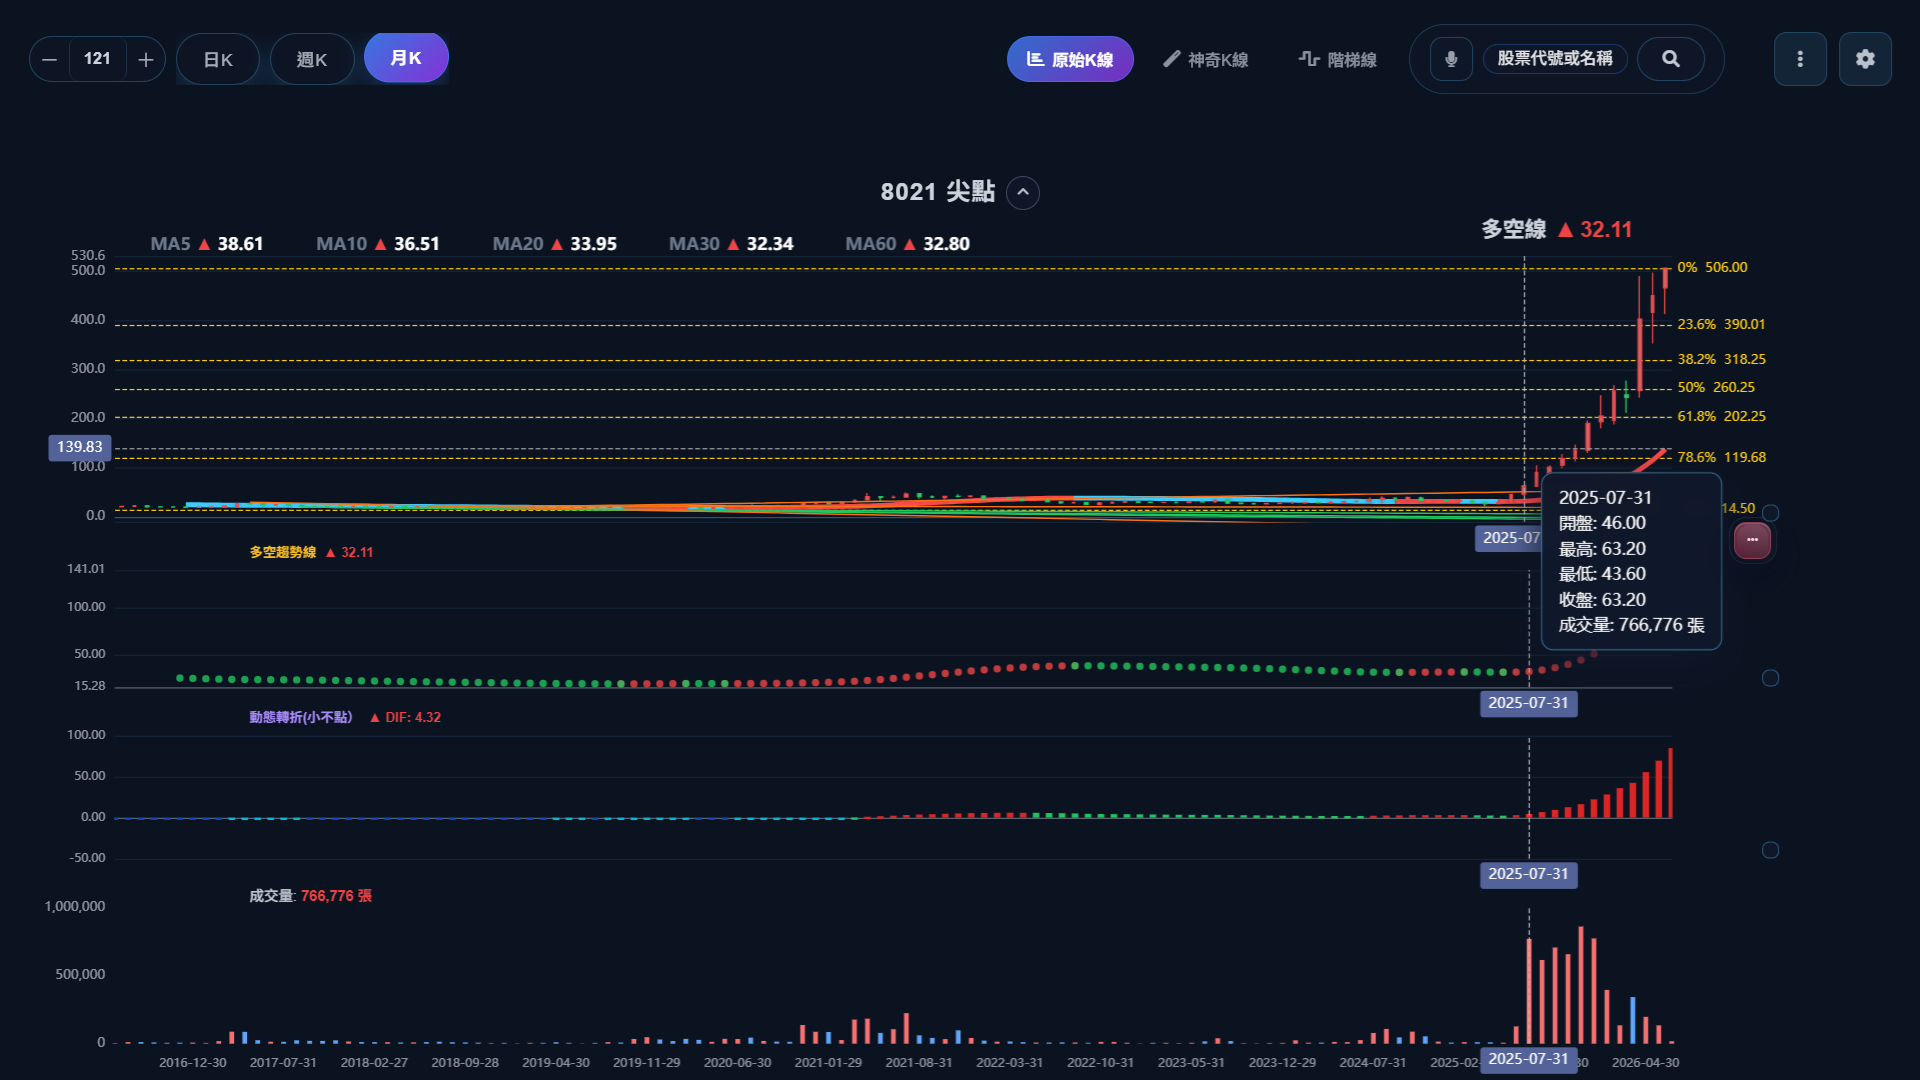Viewport: 1920px width, 1080px height.
Task: Select the 月K monthly chart tab
Action: coord(406,58)
